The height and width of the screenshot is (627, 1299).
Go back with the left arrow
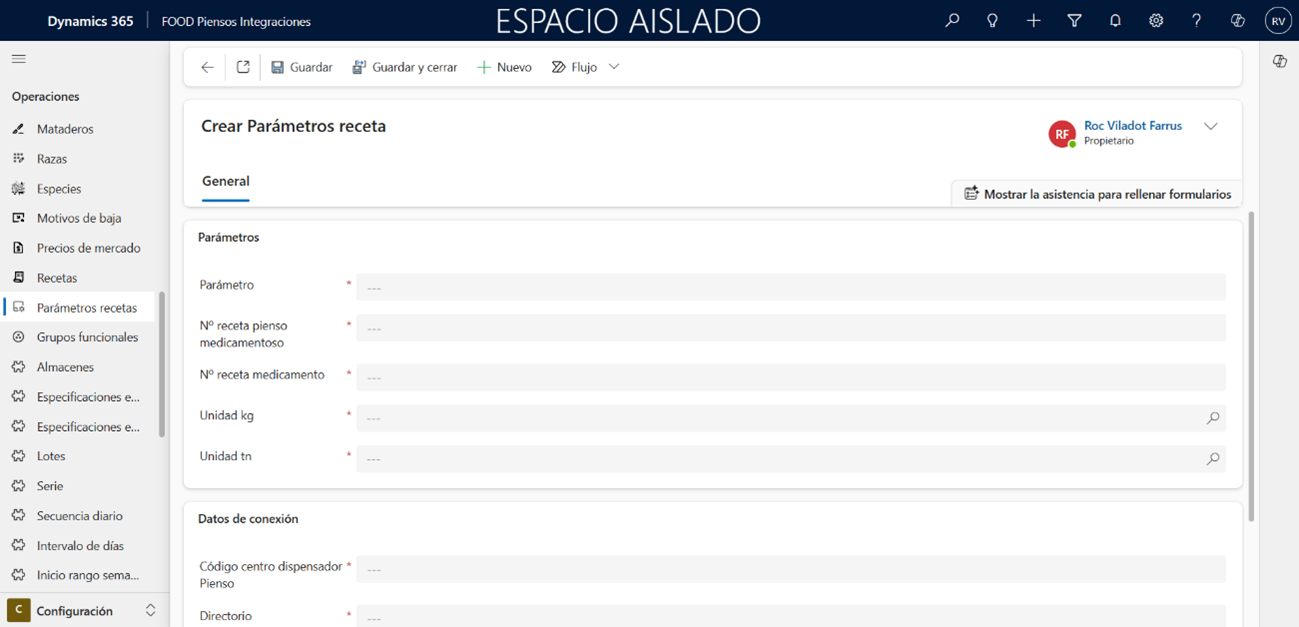coord(207,67)
